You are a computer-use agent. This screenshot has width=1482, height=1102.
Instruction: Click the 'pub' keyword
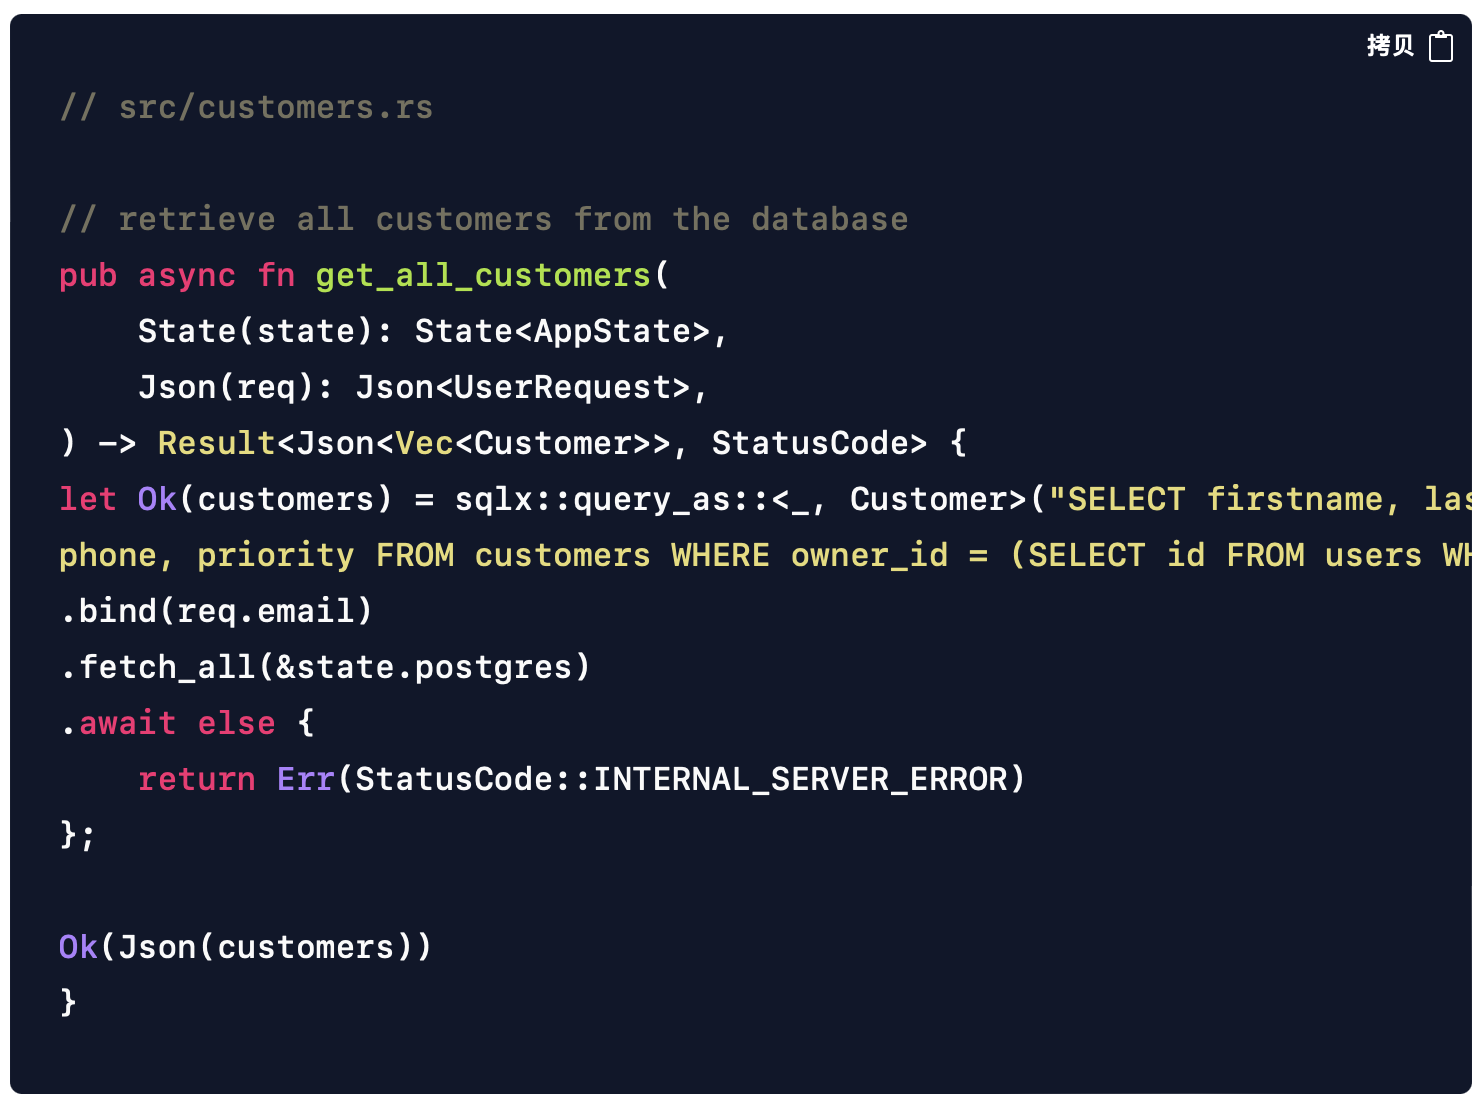(x=88, y=275)
